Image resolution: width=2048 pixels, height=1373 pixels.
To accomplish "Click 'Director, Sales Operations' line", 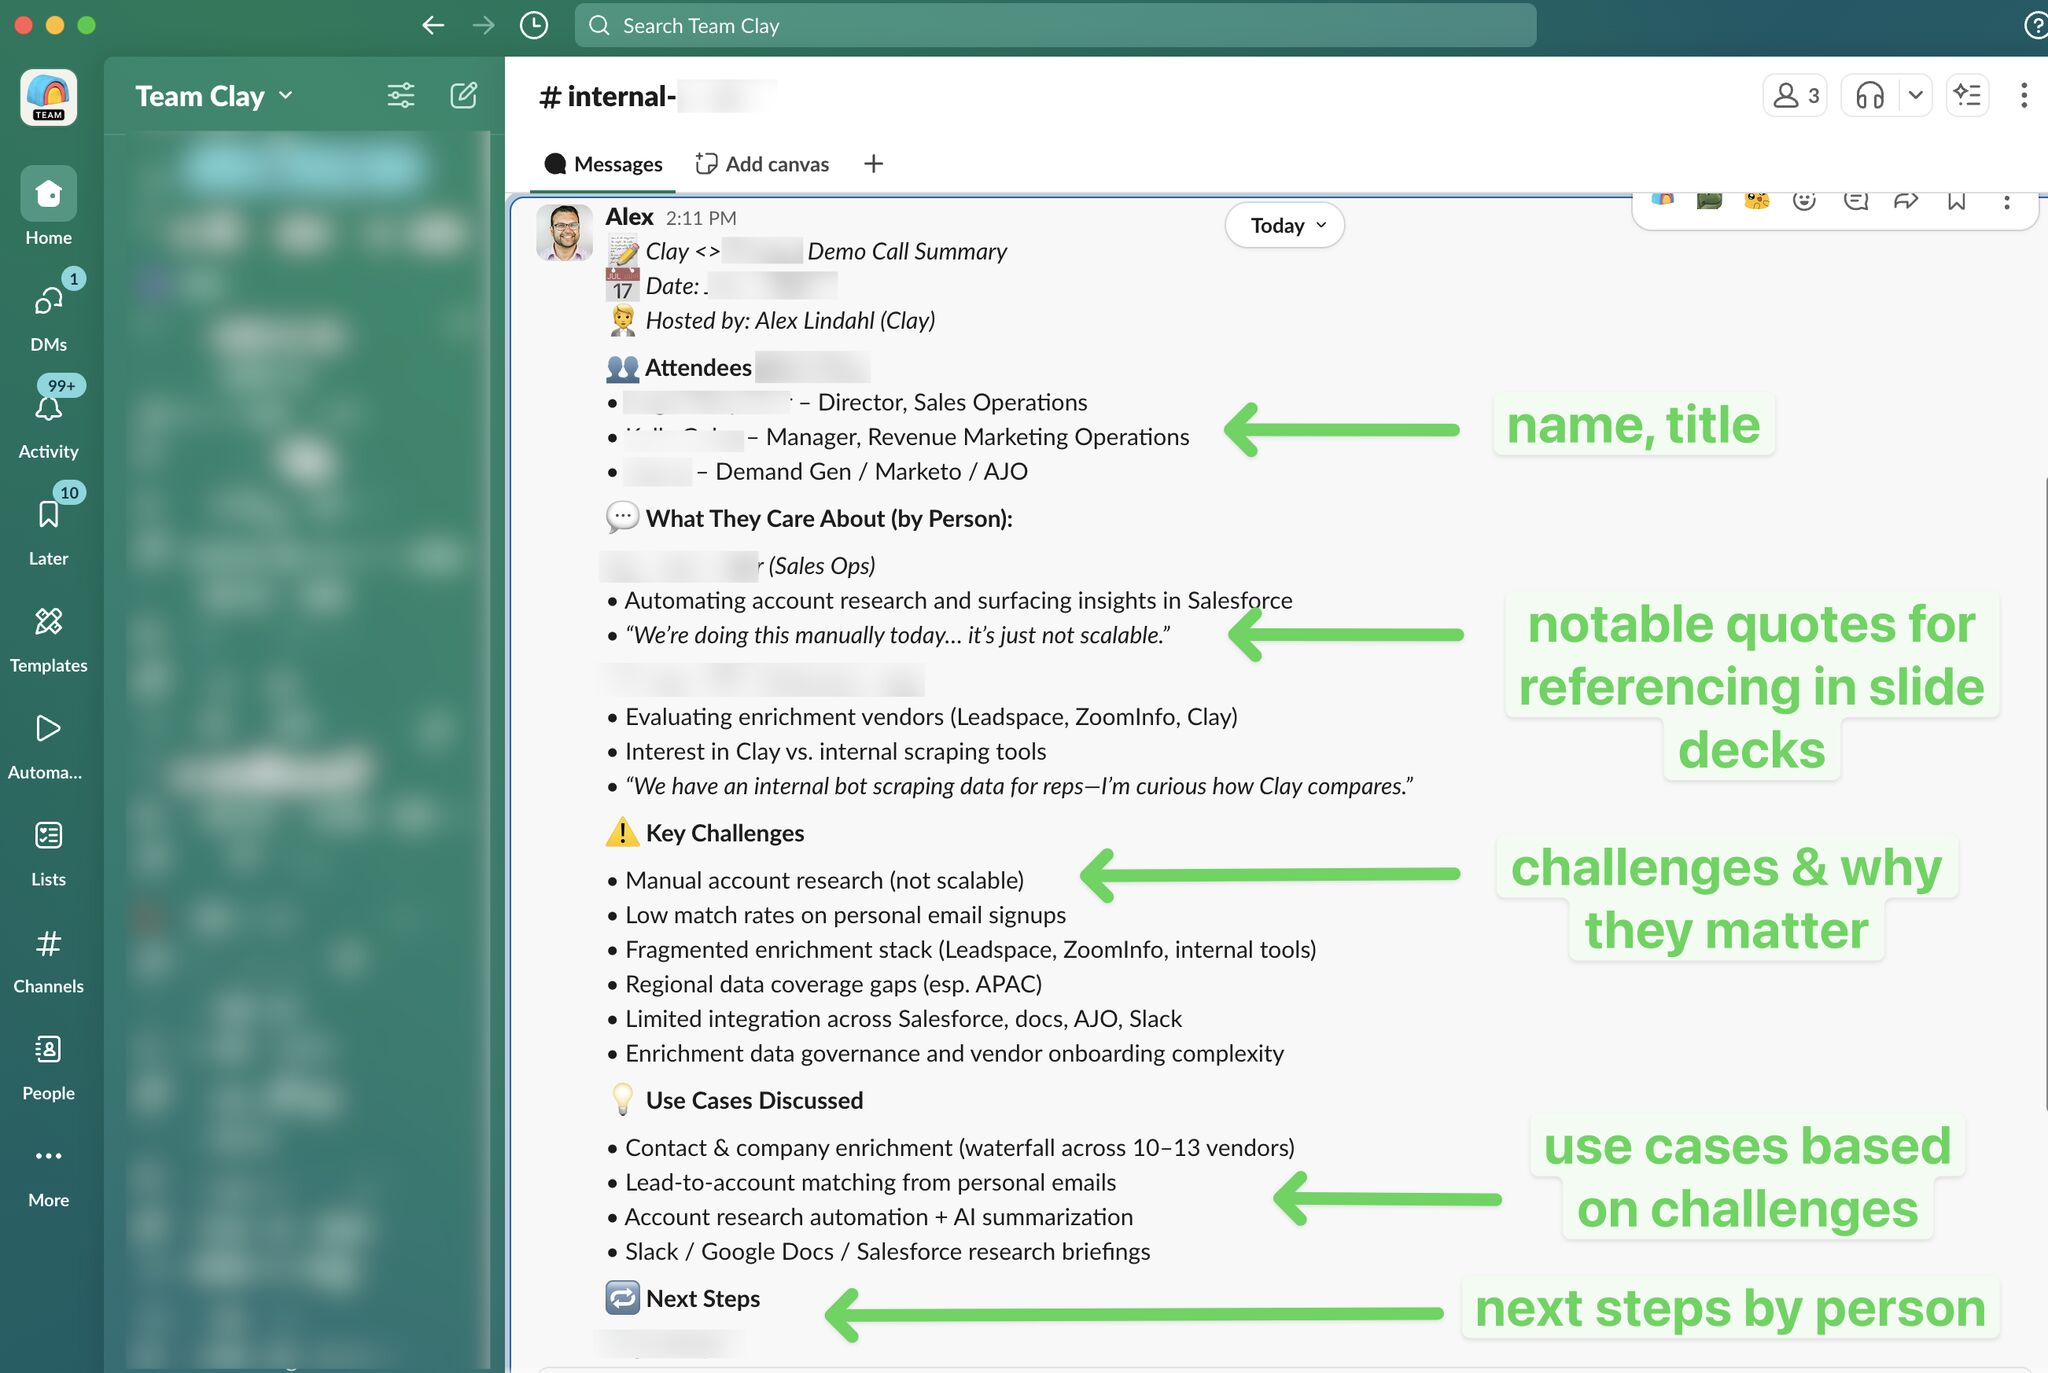I will pyautogui.click(x=952, y=402).
